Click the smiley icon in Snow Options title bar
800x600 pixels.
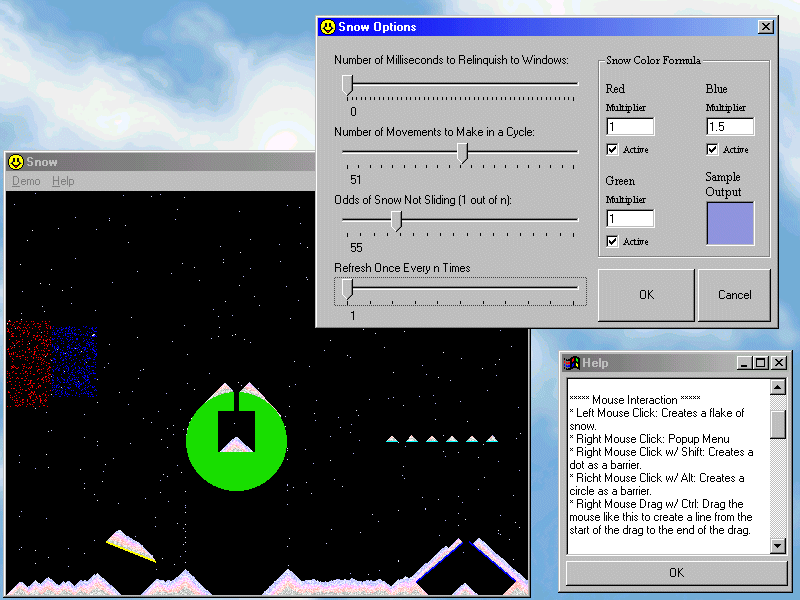pos(327,27)
